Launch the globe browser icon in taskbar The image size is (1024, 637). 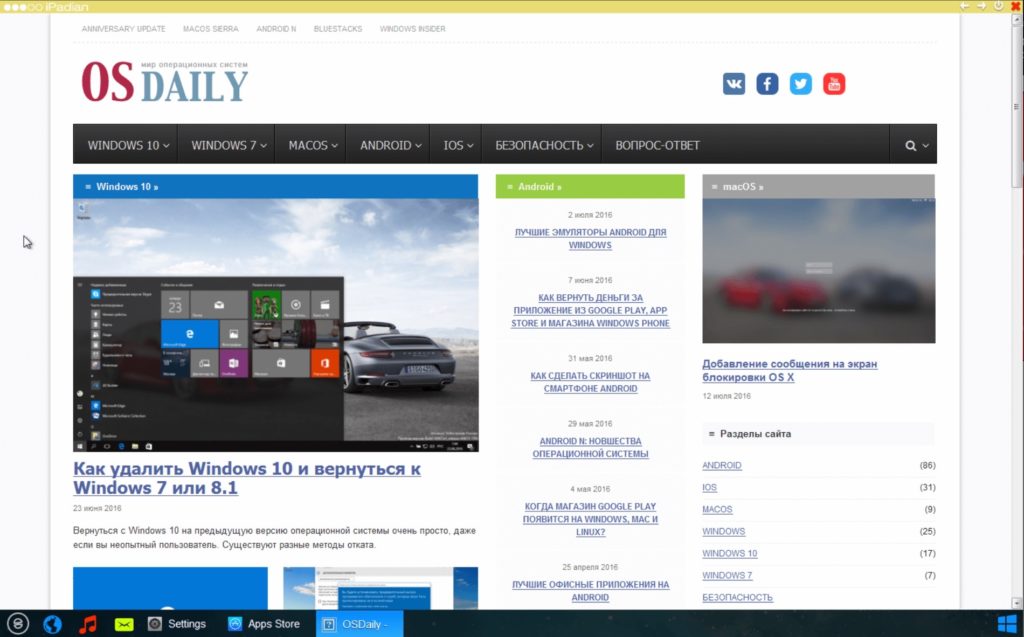coord(52,624)
